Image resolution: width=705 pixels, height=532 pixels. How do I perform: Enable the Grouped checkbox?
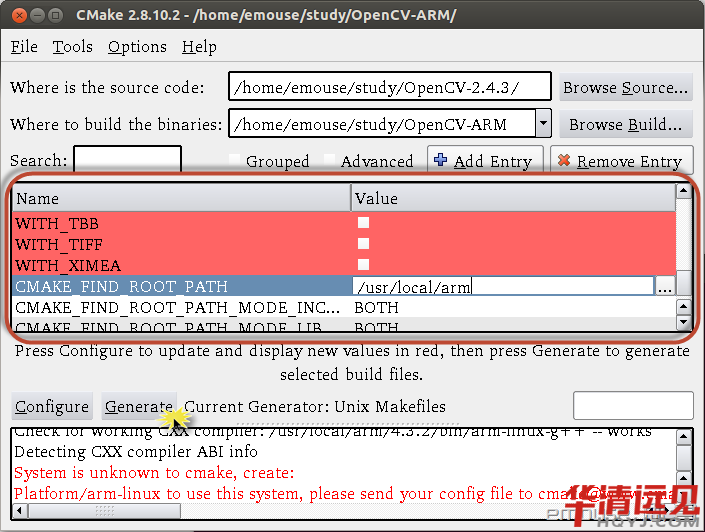tap(235, 161)
